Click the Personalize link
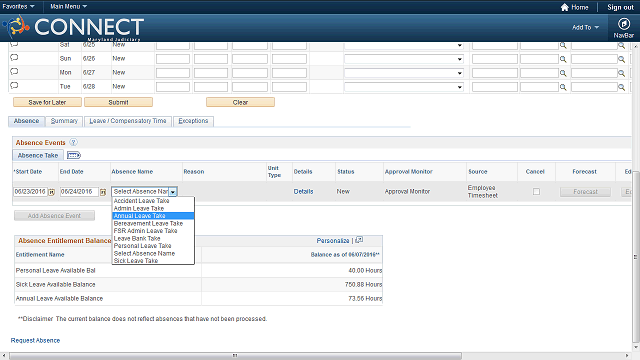This screenshot has height=360, width=640. tap(333, 241)
